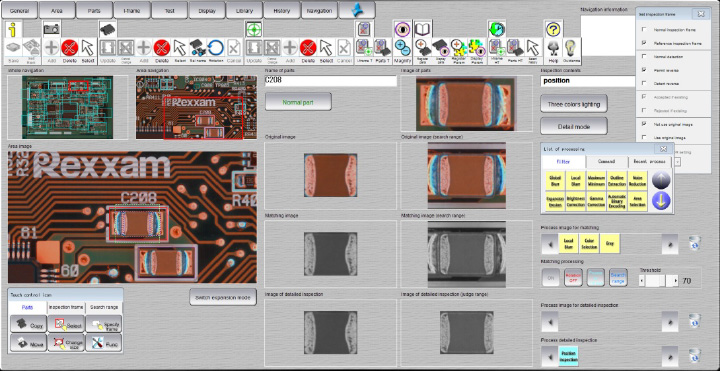Switch to Recent process tab

point(649,162)
